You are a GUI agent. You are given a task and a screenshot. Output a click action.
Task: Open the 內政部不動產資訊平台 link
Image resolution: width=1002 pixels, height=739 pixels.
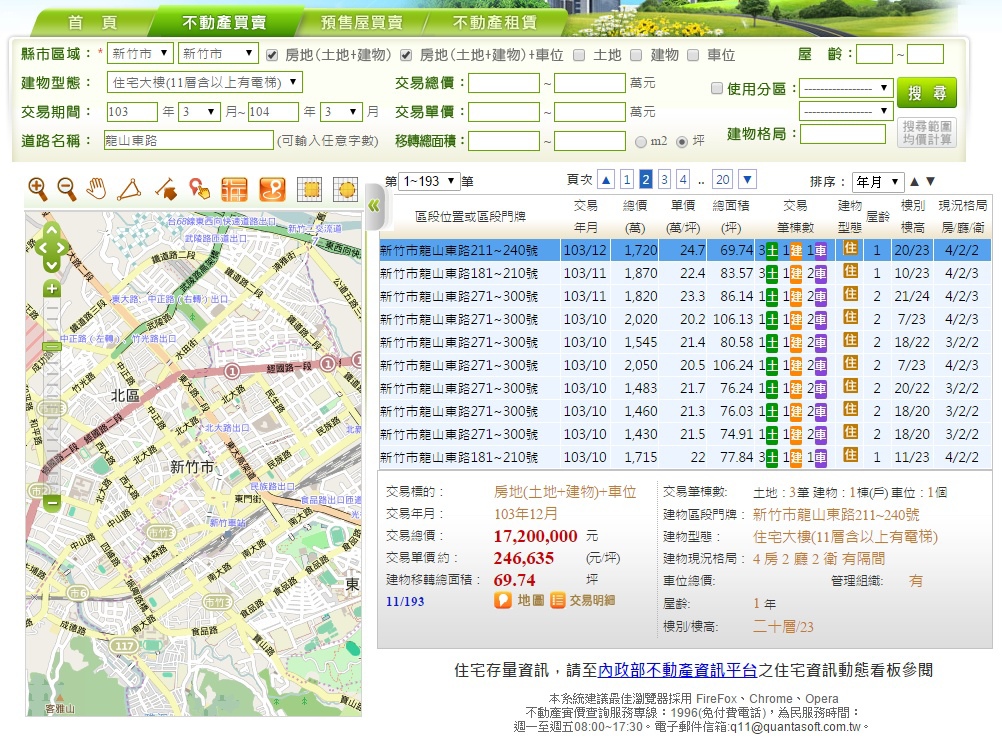(677, 670)
